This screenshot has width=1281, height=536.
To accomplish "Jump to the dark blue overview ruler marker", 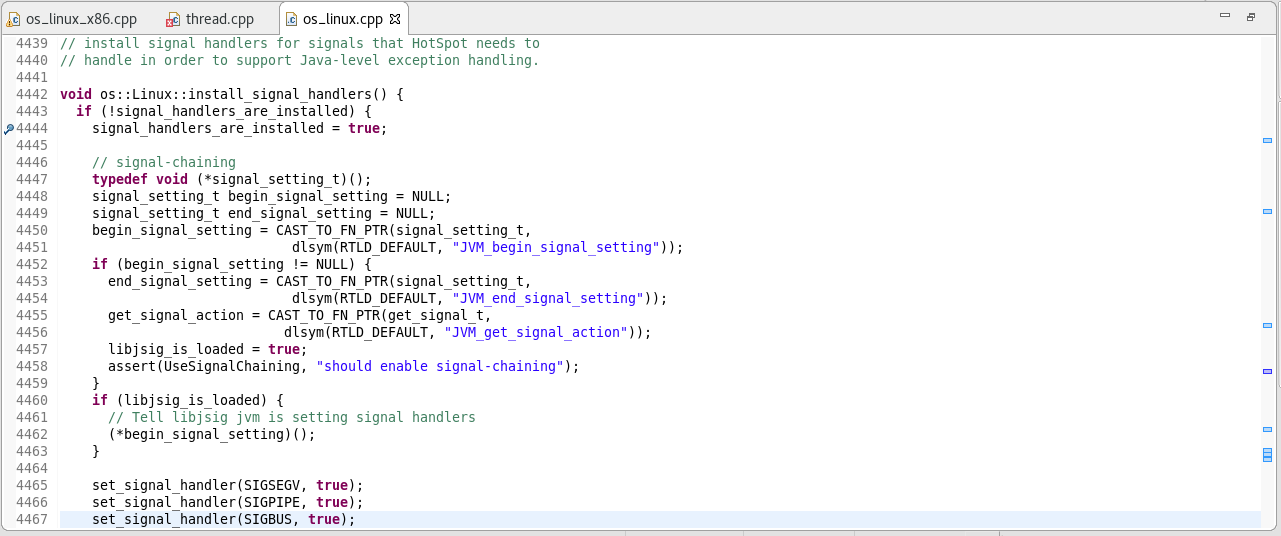I will pos(1267,371).
